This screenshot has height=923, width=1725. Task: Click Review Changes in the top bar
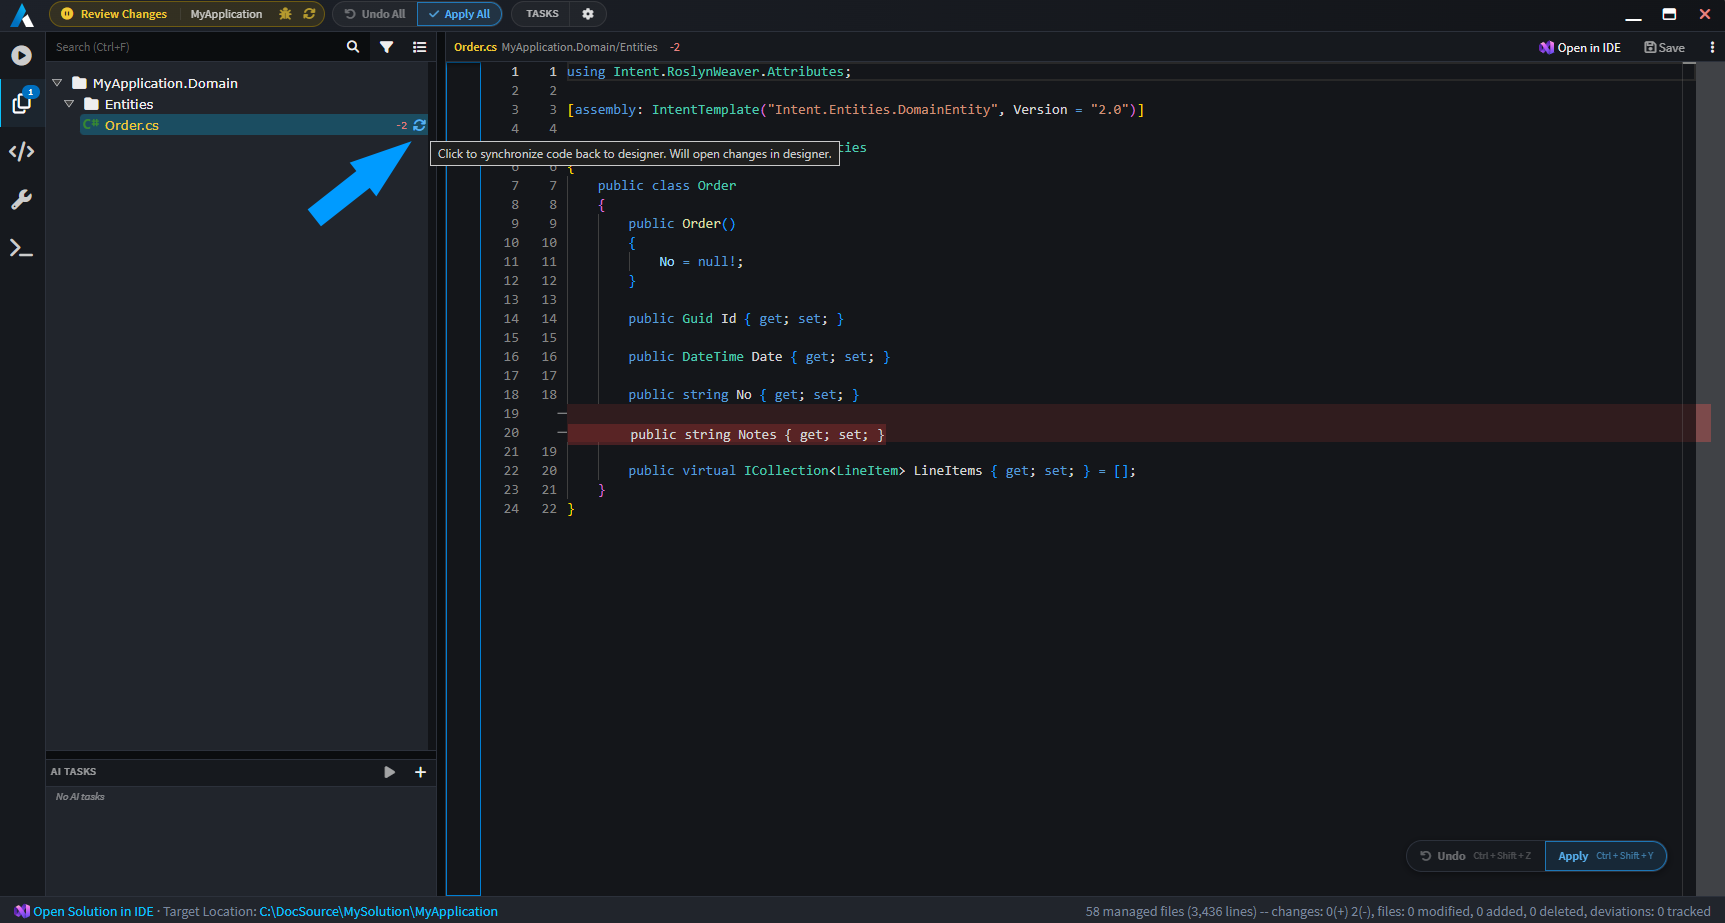click(124, 14)
